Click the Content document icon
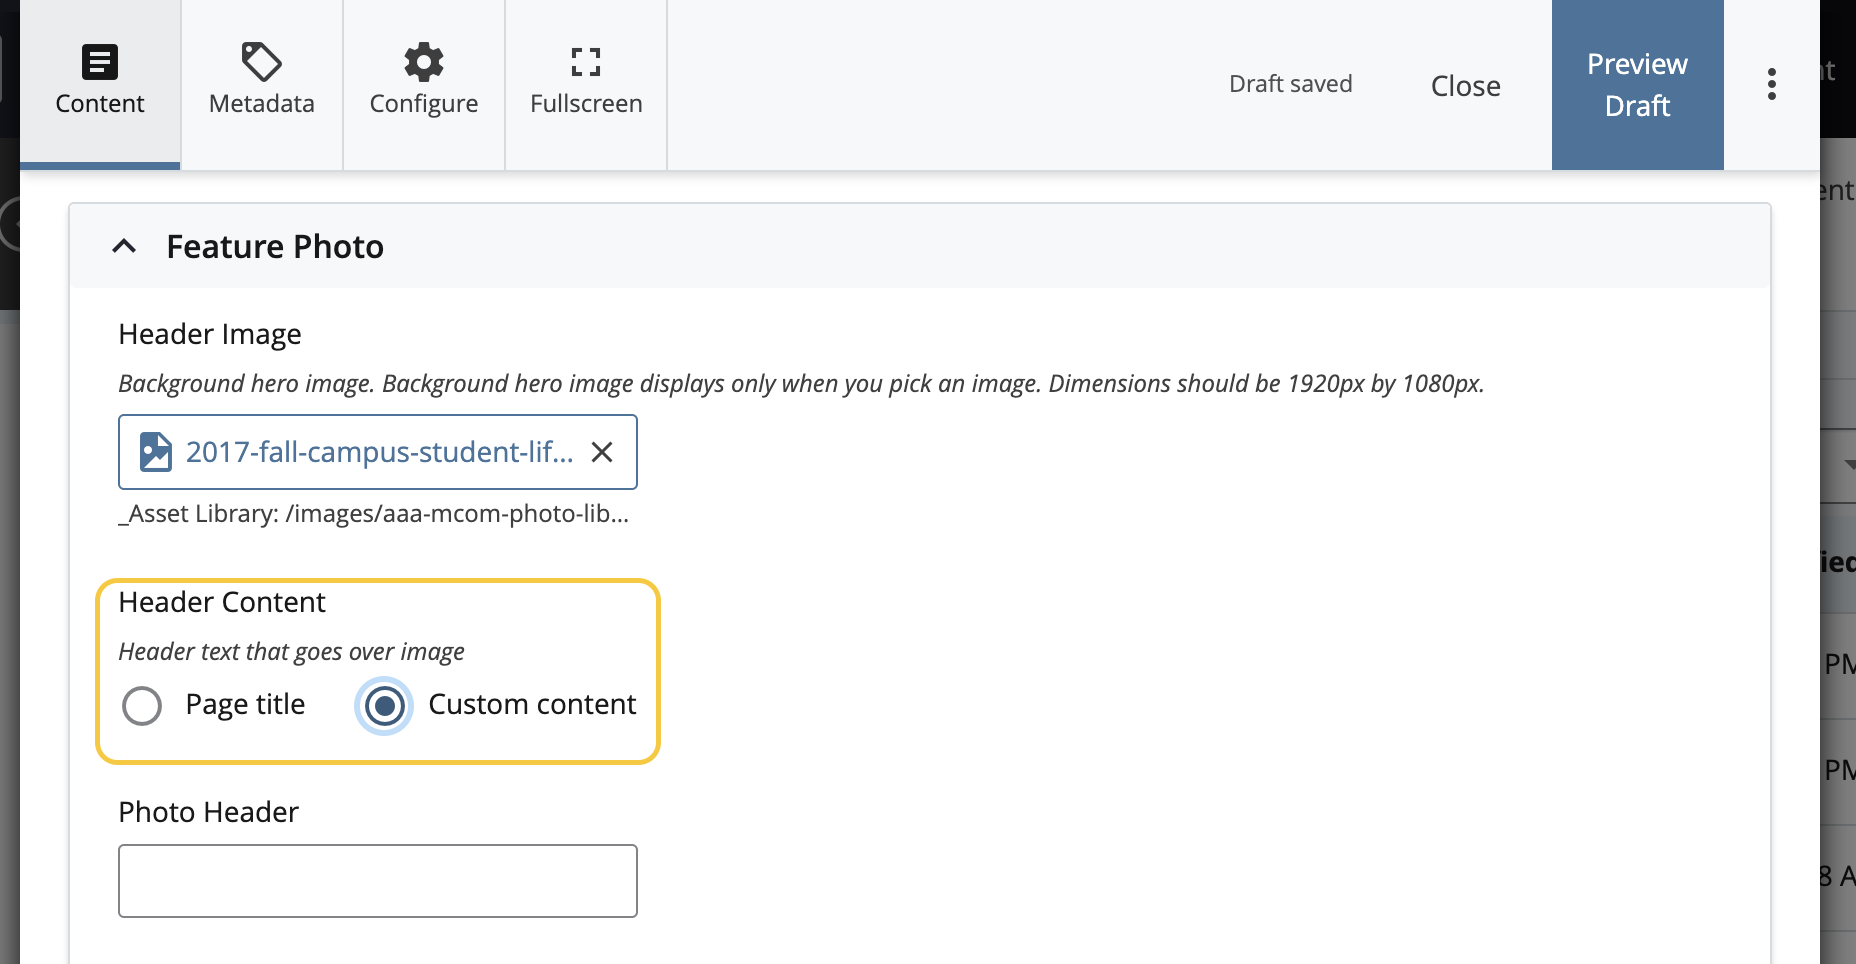Screen dimensions: 1856x964 [100, 62]
